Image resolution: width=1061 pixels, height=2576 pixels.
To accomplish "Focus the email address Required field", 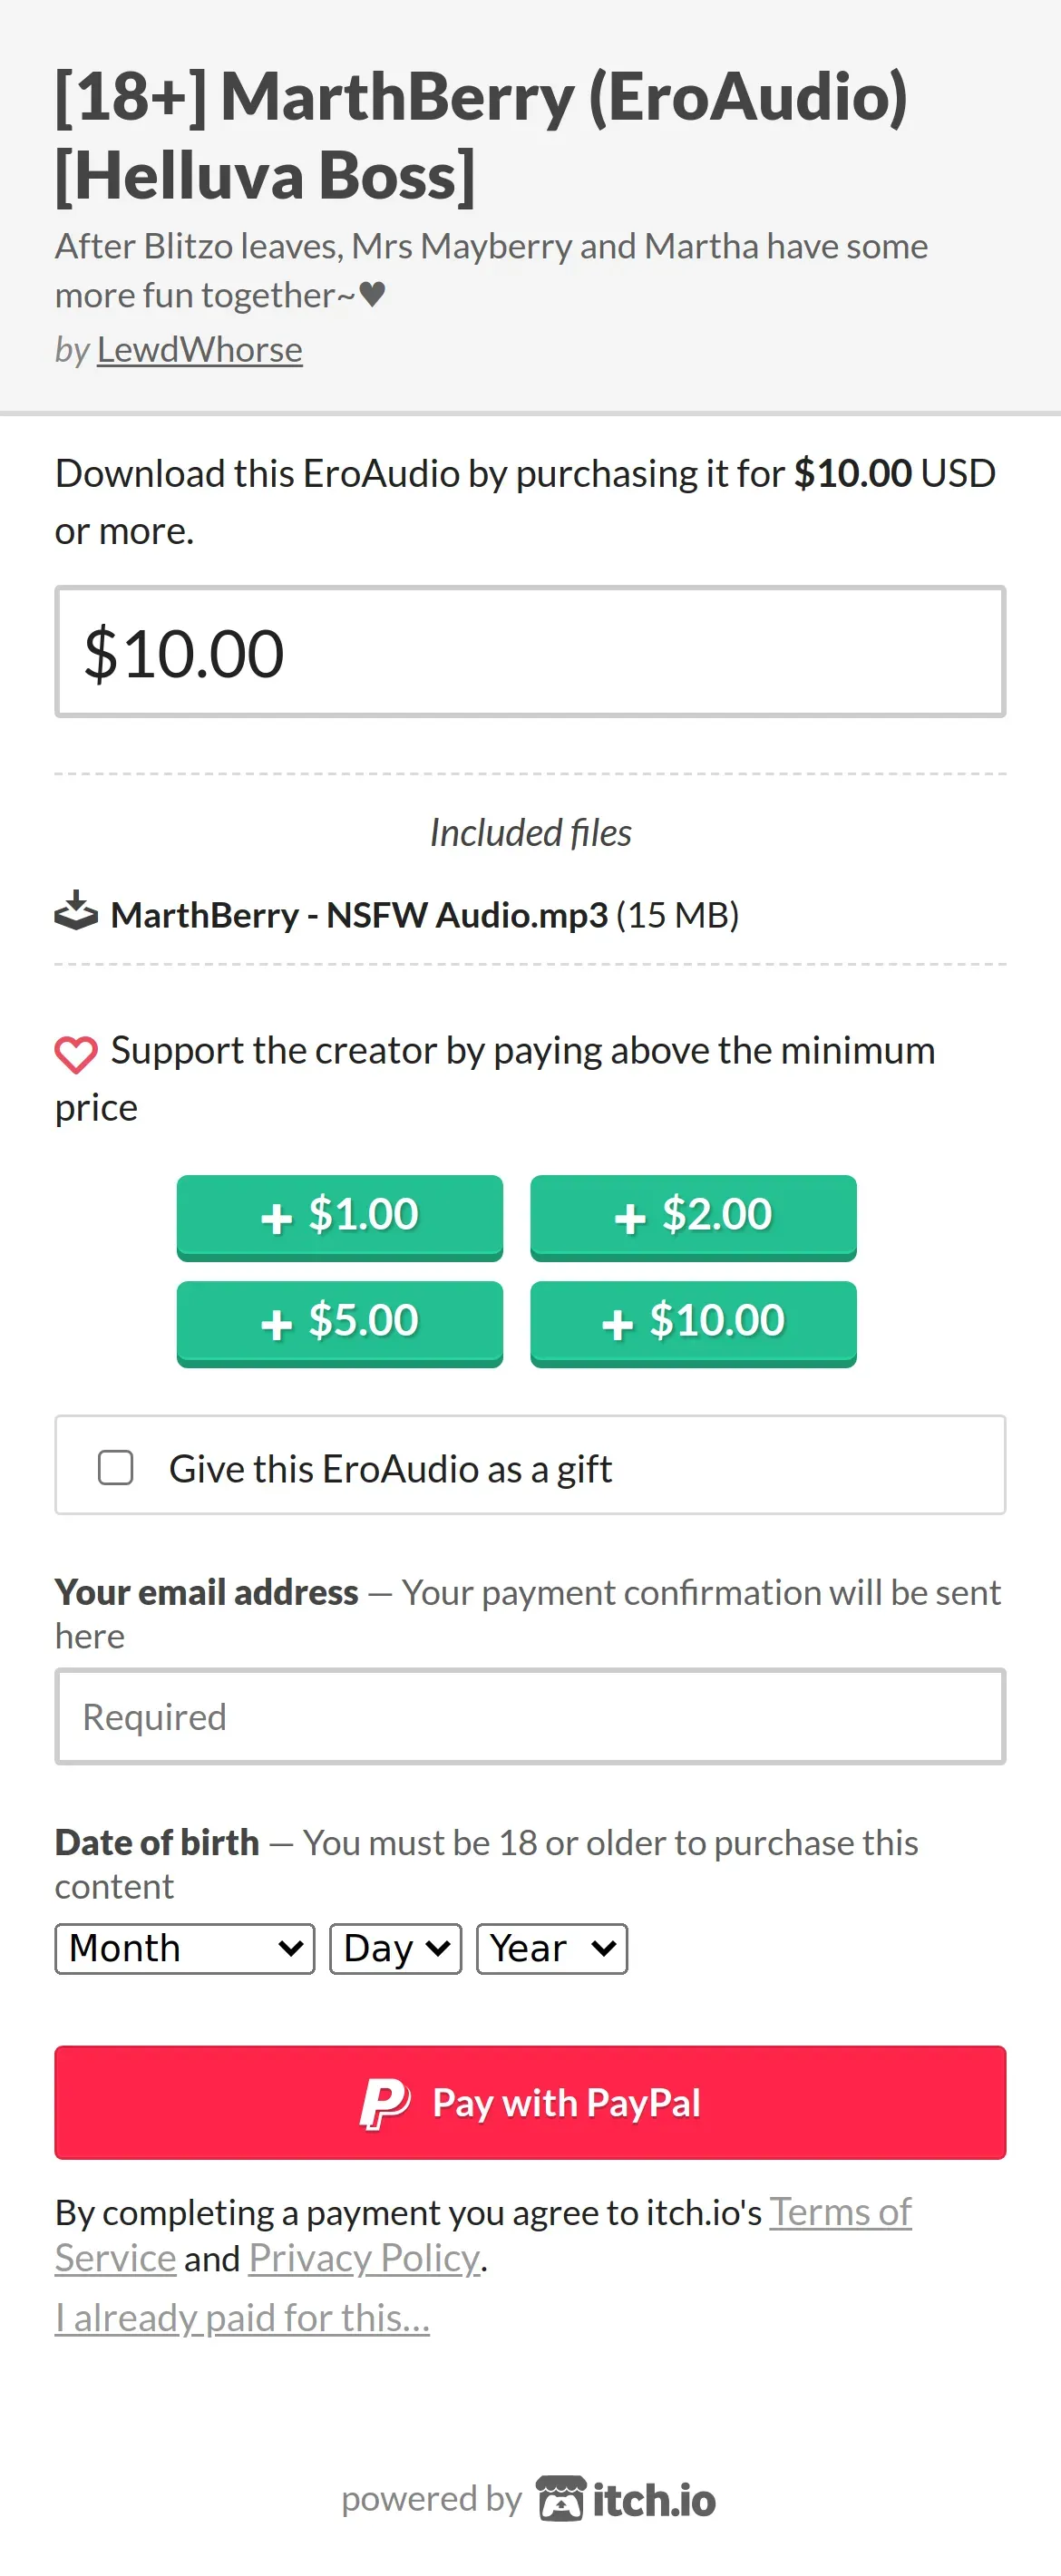I will (x=530, y=1716).
